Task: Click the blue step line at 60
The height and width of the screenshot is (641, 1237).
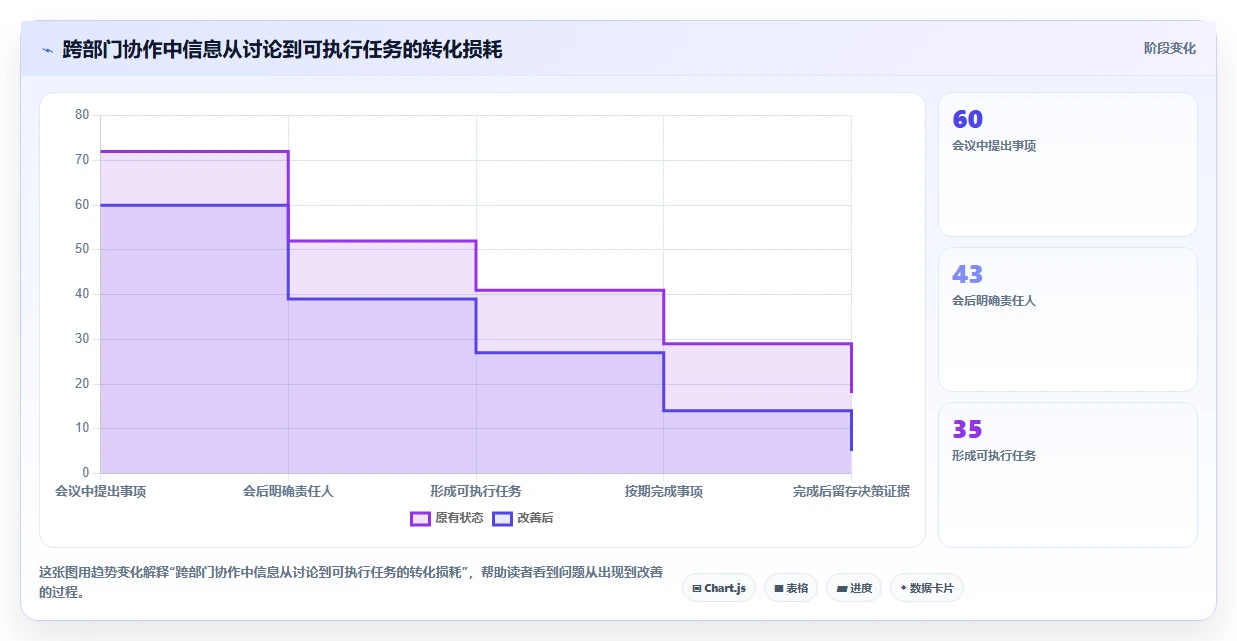Action: [194, 205]
